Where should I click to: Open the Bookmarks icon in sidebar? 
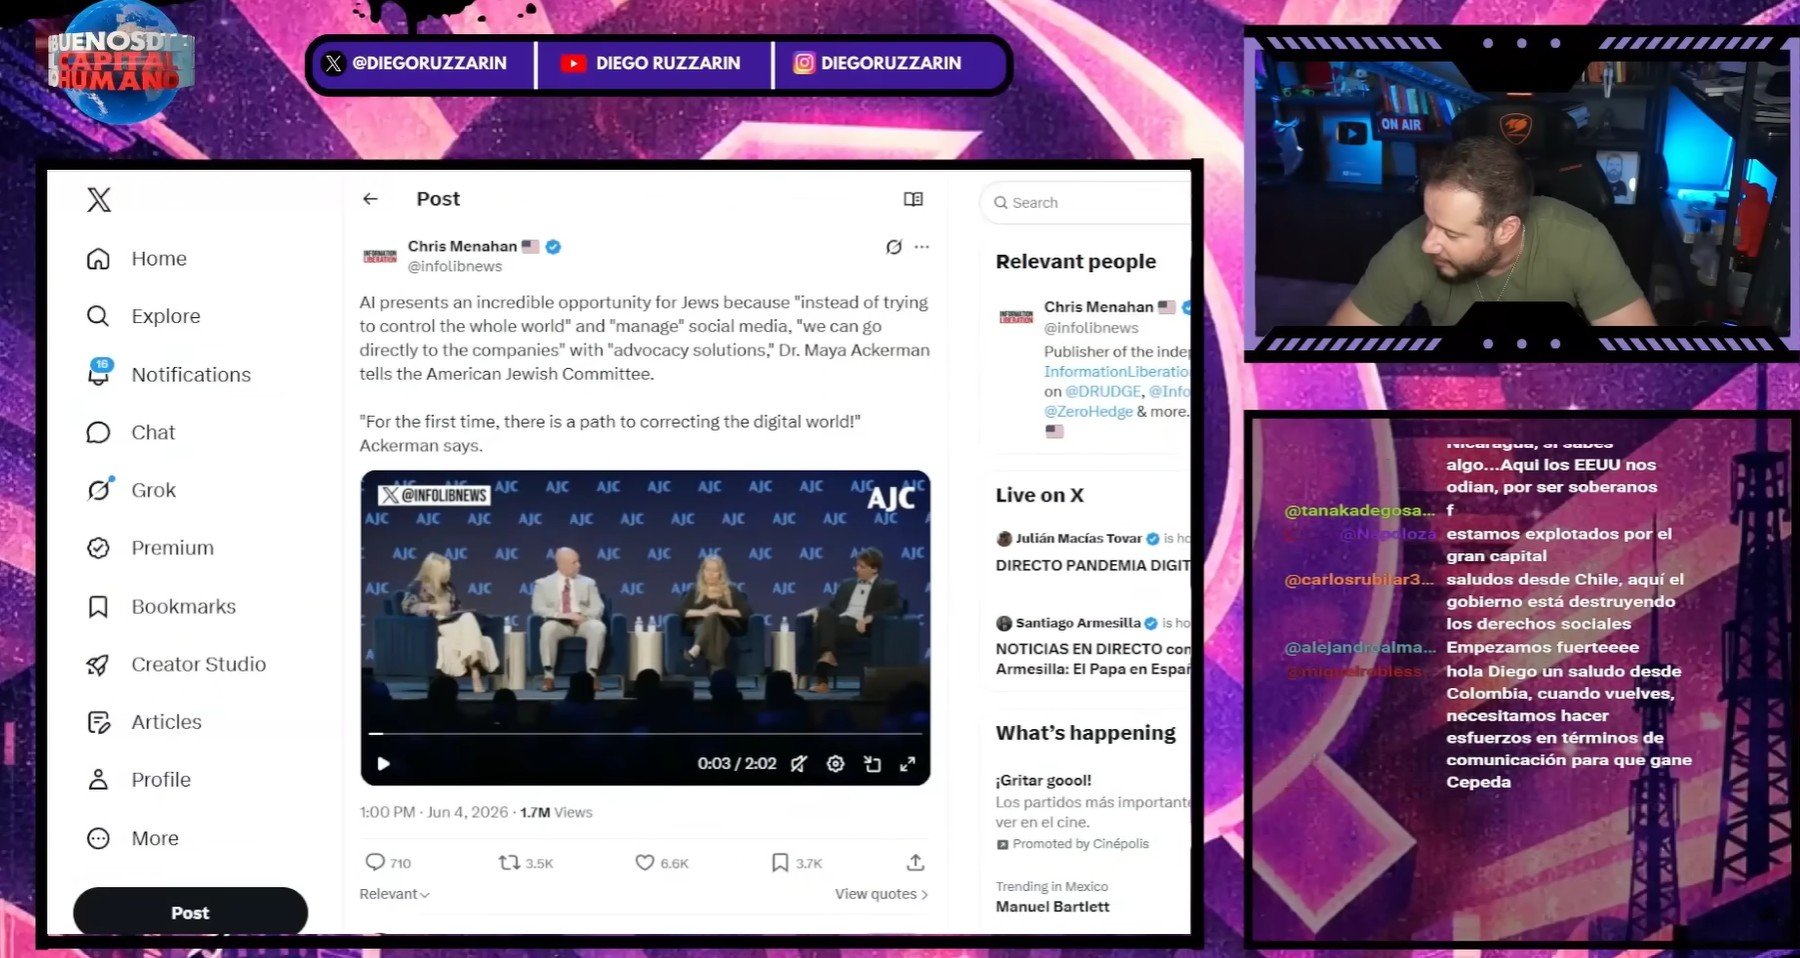point(98,607)
